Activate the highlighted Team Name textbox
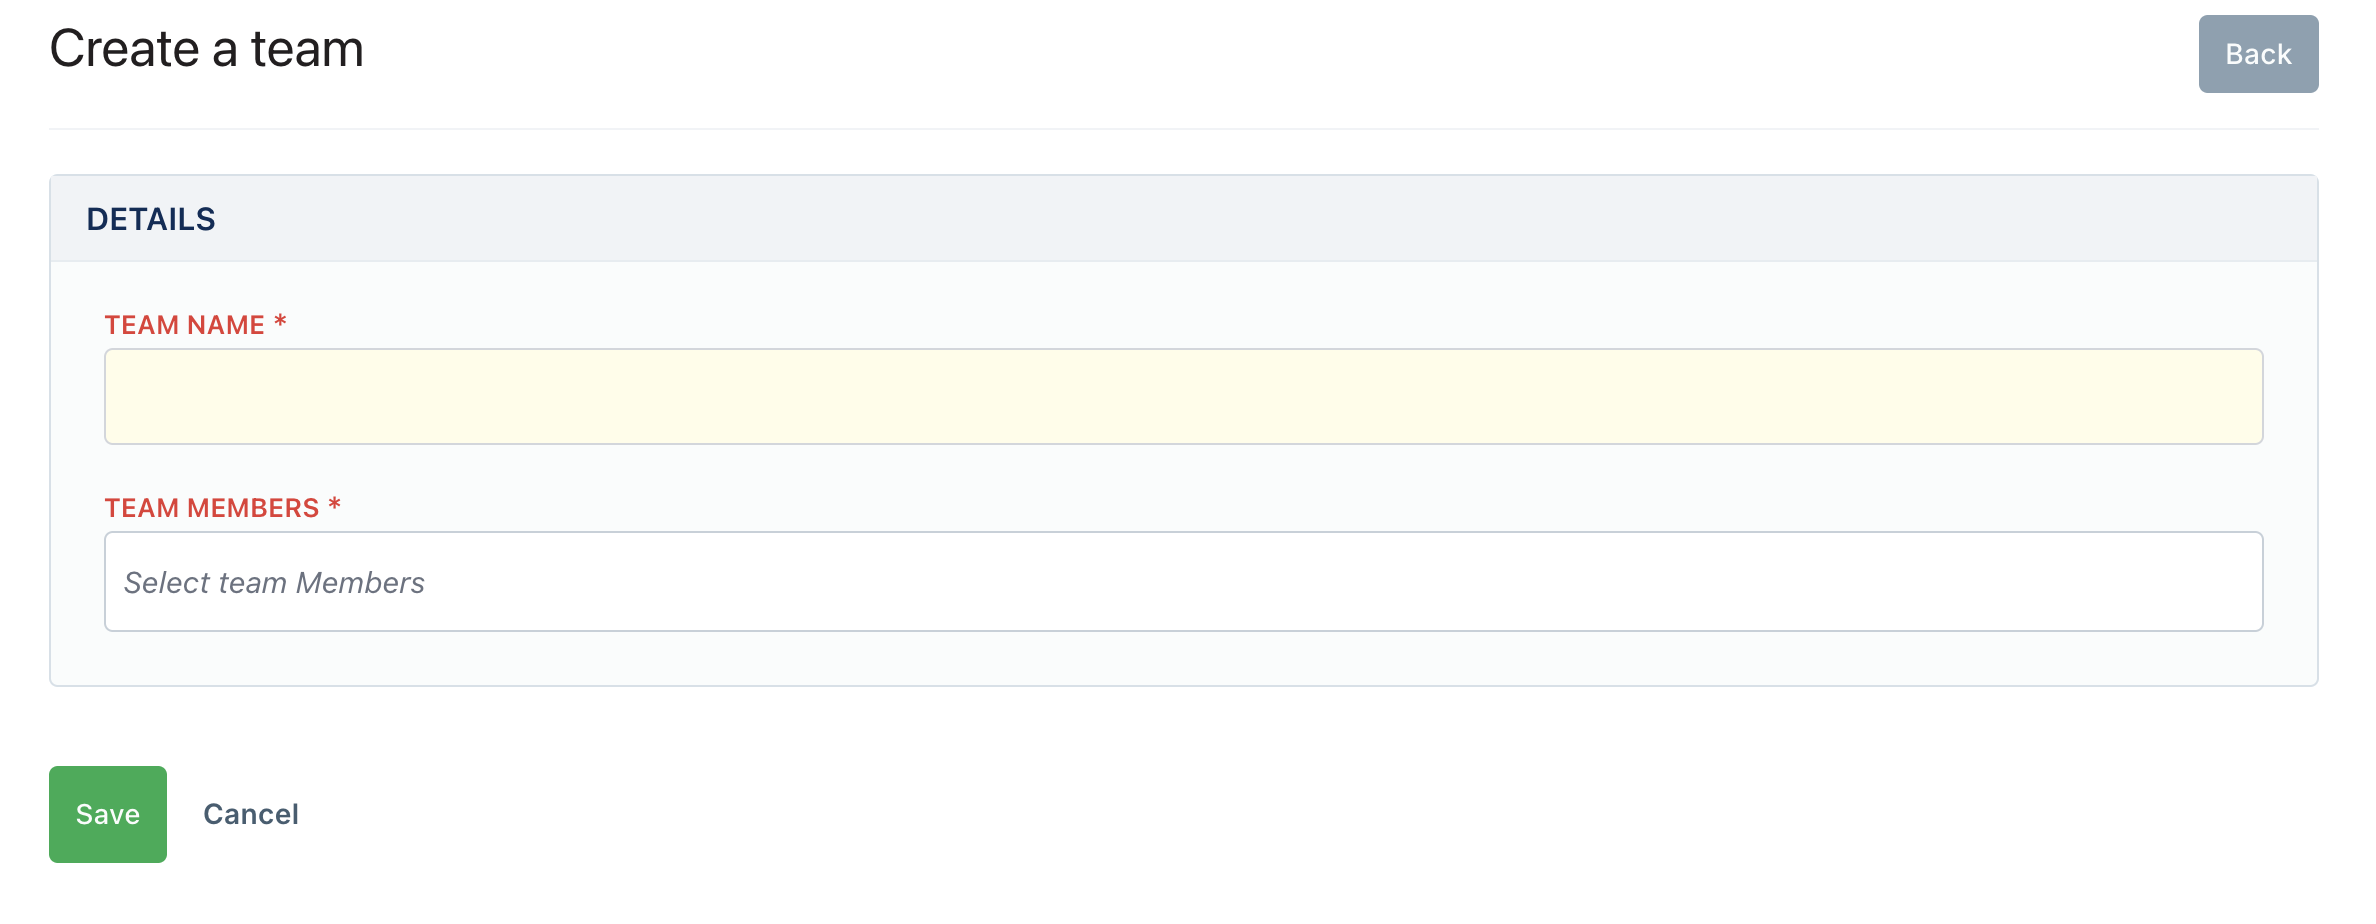Image resolution: width=2376 pixels, height=924 pixels. tap(1184, 396)
